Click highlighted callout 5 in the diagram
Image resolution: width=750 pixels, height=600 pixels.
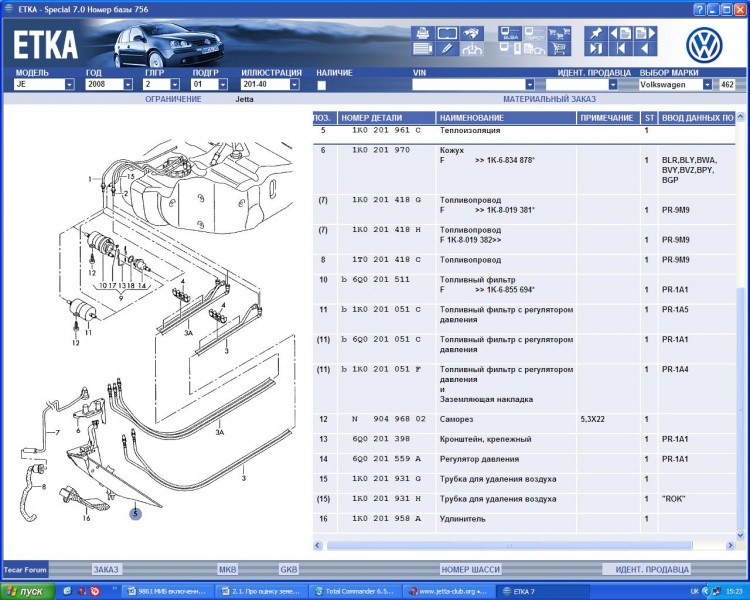click(135, 514)
